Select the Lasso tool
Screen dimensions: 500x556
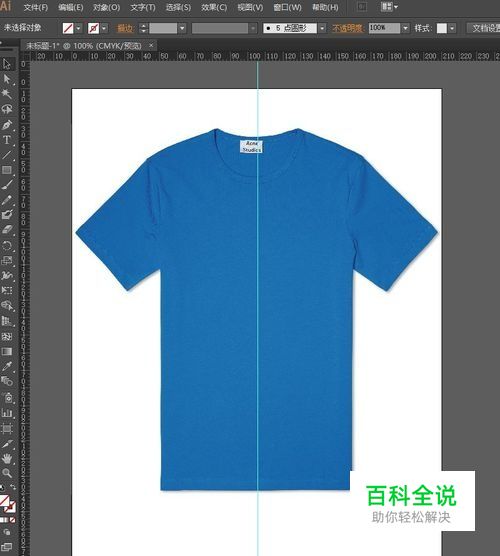(7, 109)
